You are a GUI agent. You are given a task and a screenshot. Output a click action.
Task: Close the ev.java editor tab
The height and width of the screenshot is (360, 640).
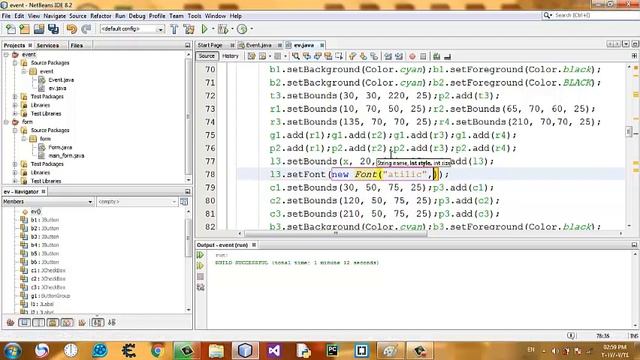(322, 45)
